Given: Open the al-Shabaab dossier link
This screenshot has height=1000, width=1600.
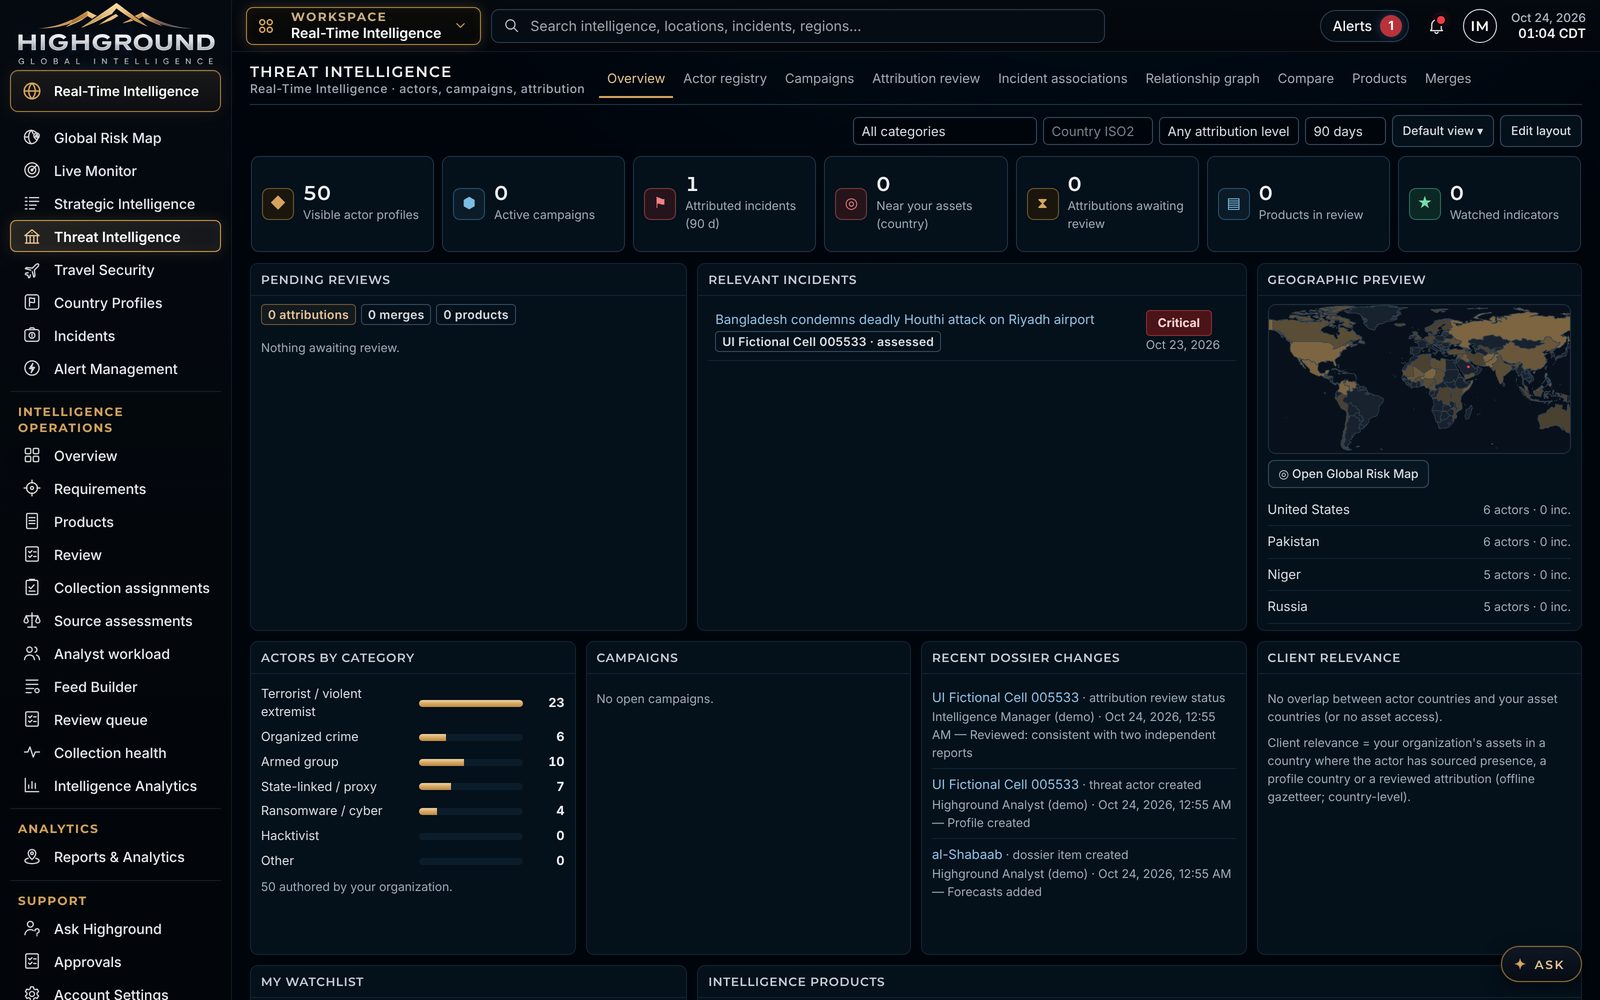Looking at the screenshot, I should click(967, 855).
